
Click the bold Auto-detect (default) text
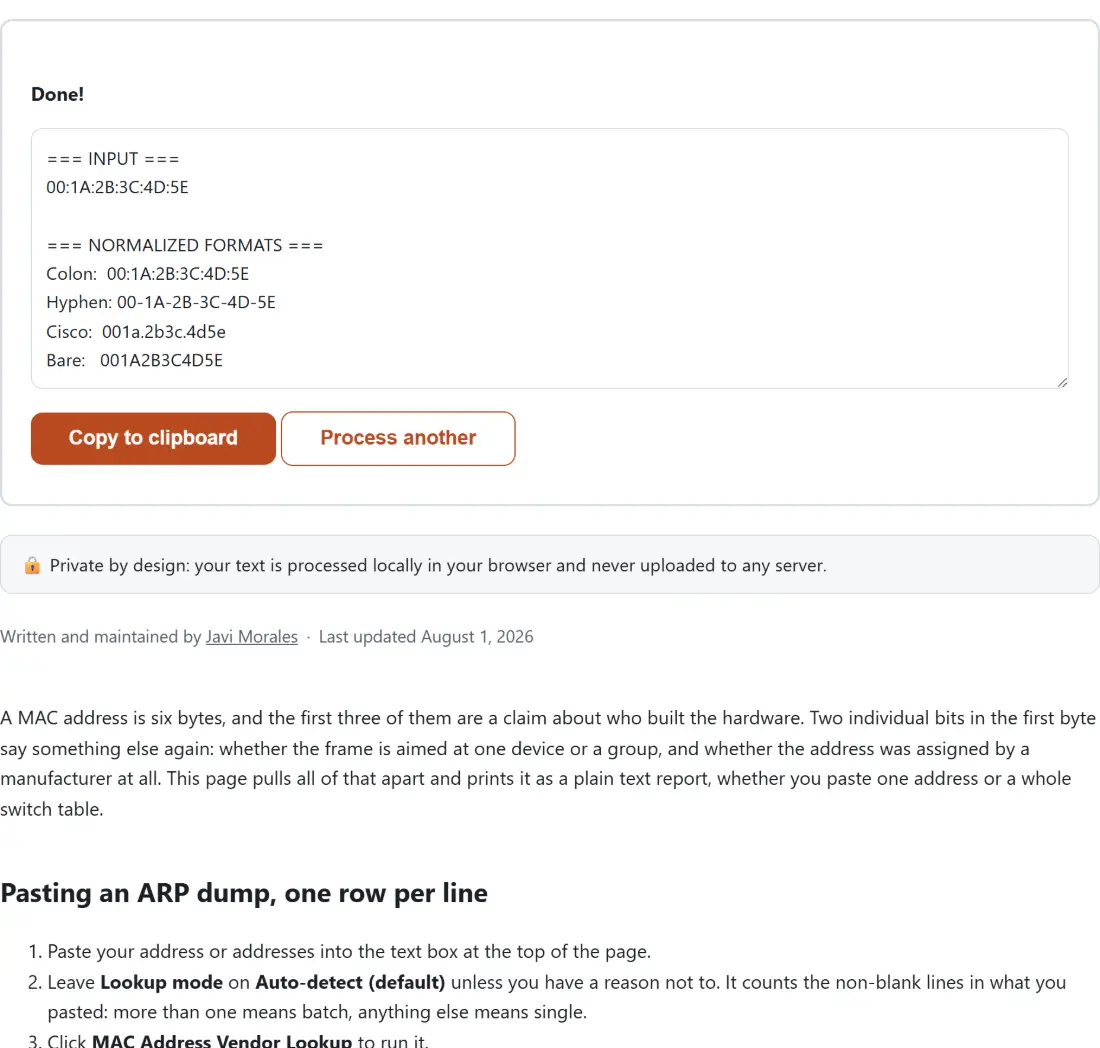[x=350, y=982]
